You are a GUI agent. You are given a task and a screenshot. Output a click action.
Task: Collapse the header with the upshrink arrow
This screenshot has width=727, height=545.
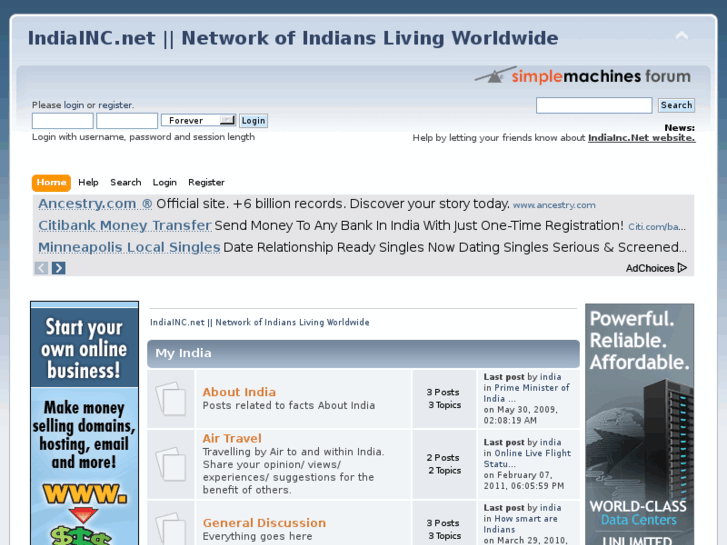[x=681, y=36]
